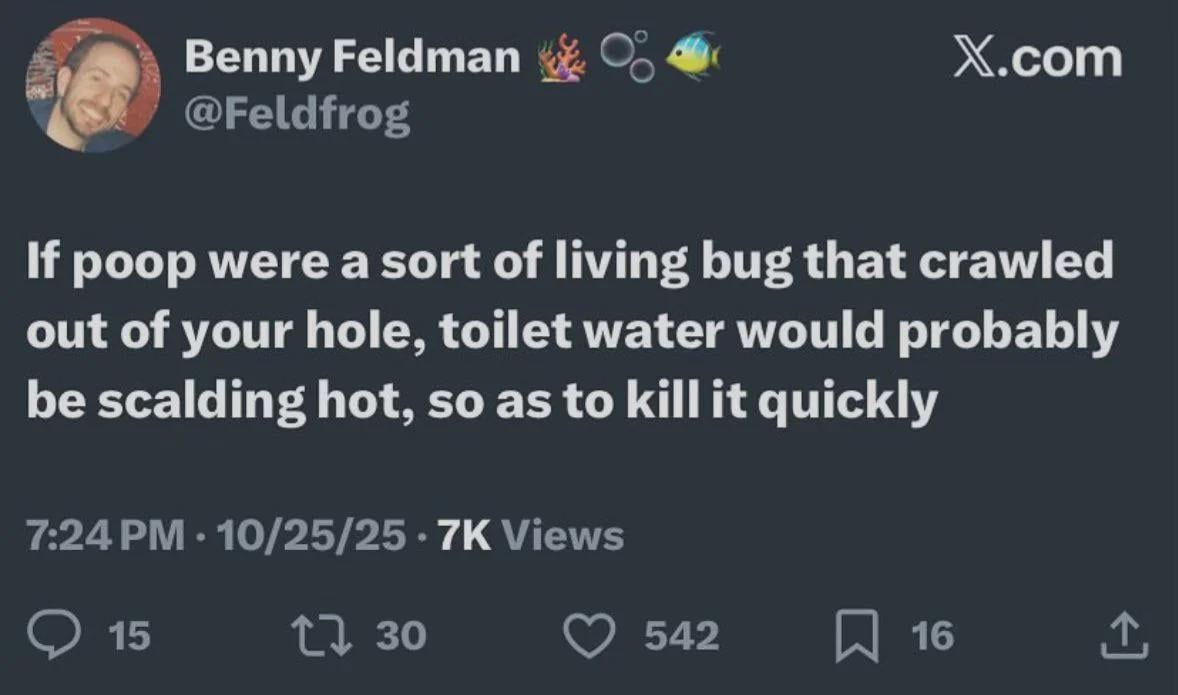The height and width of the screenshot is (695, 1178).
Task: Click the 7:24 PM timestamp
Action: [x=105, y=535]
